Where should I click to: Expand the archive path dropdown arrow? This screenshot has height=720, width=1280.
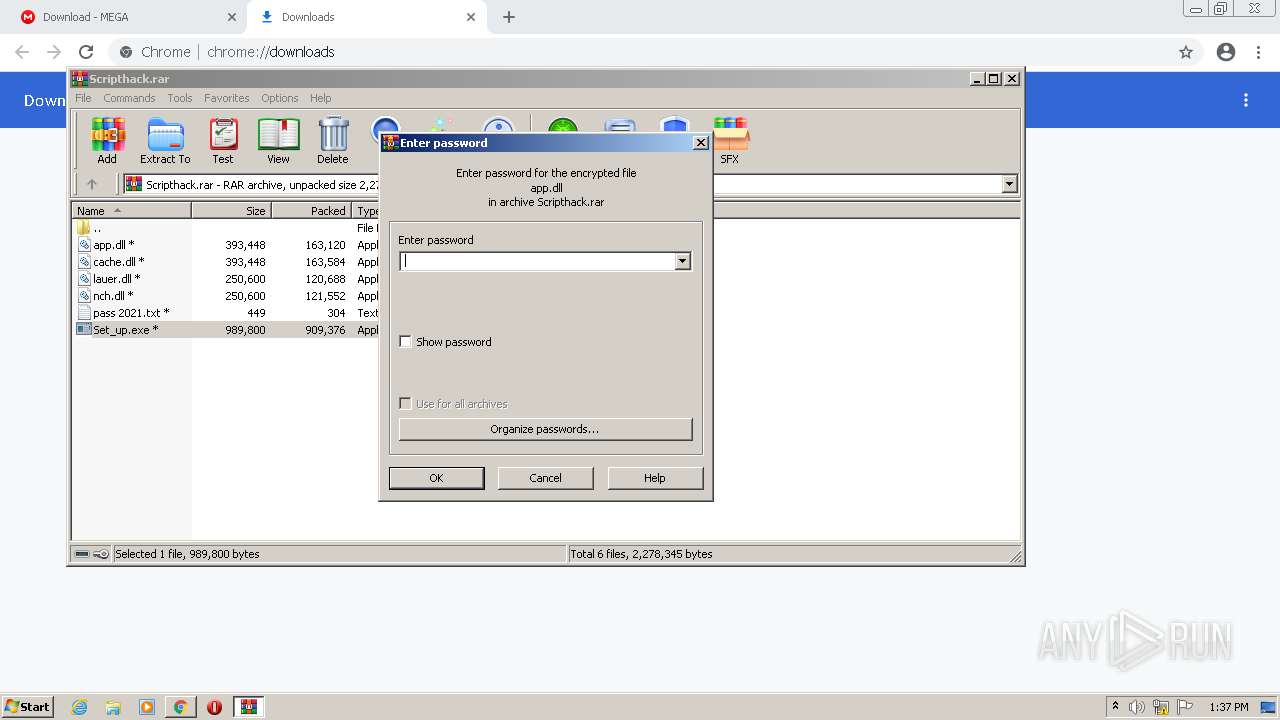1009,184
